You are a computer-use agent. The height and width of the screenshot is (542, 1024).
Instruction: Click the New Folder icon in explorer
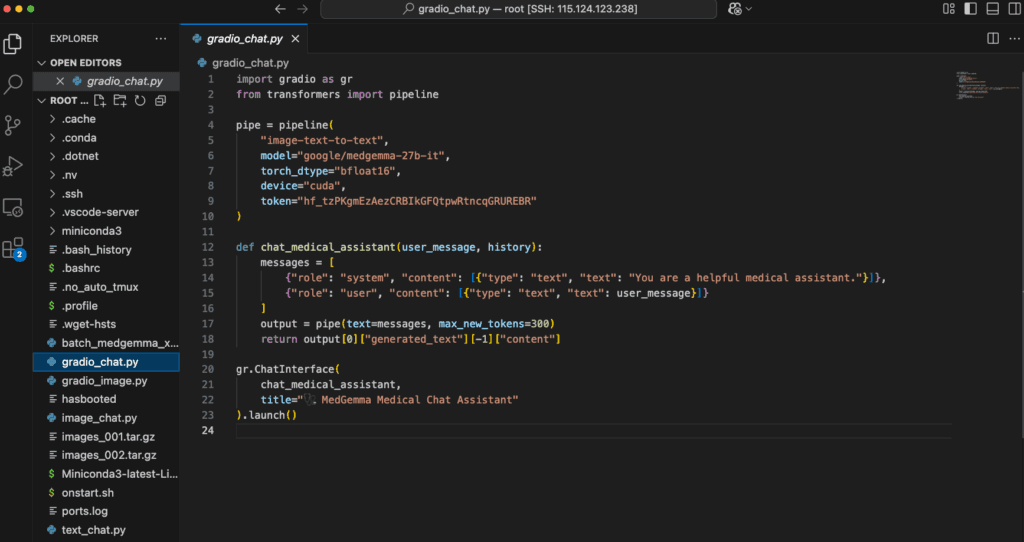click(x=120, y=101)
